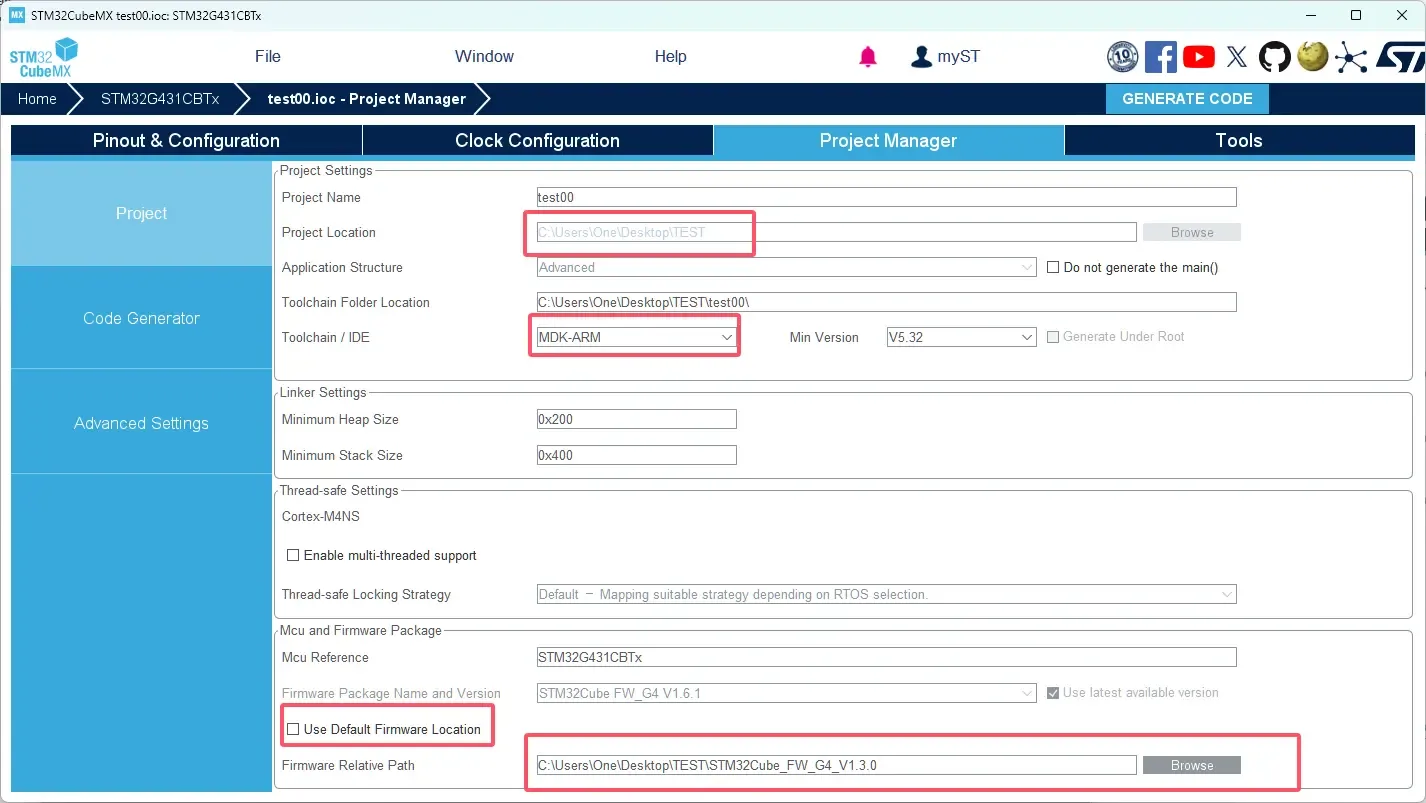Open the myST account icon

tap(921, 57)
